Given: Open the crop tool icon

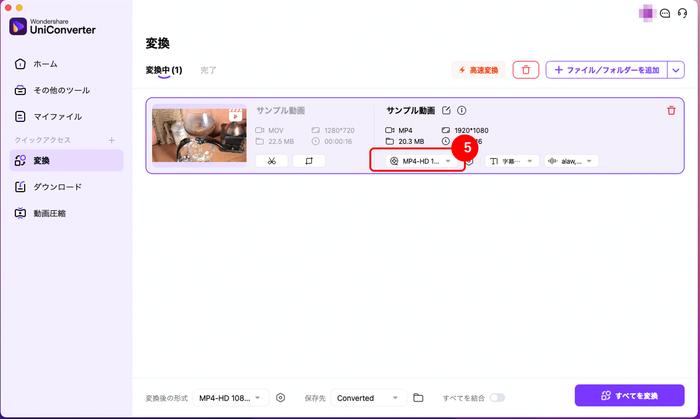Looking at the screenshot, I should (309, 161).
